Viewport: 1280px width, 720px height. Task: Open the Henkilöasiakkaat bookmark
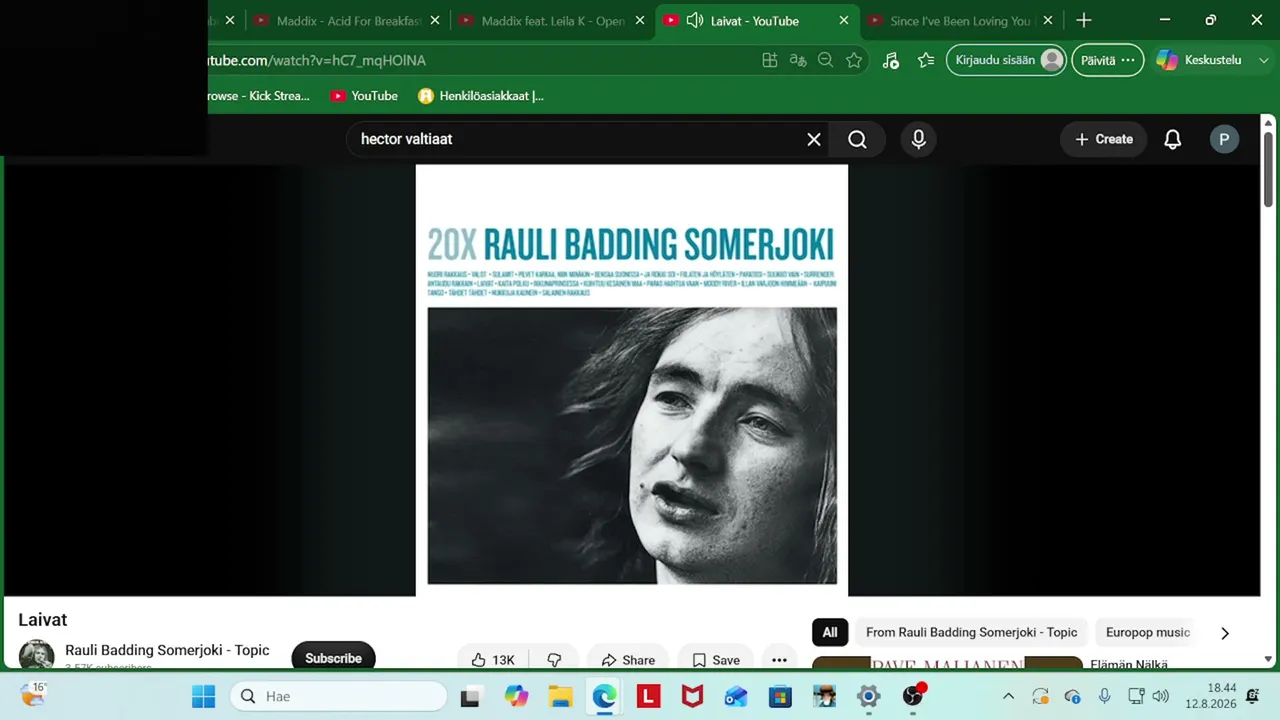(481, 96)
